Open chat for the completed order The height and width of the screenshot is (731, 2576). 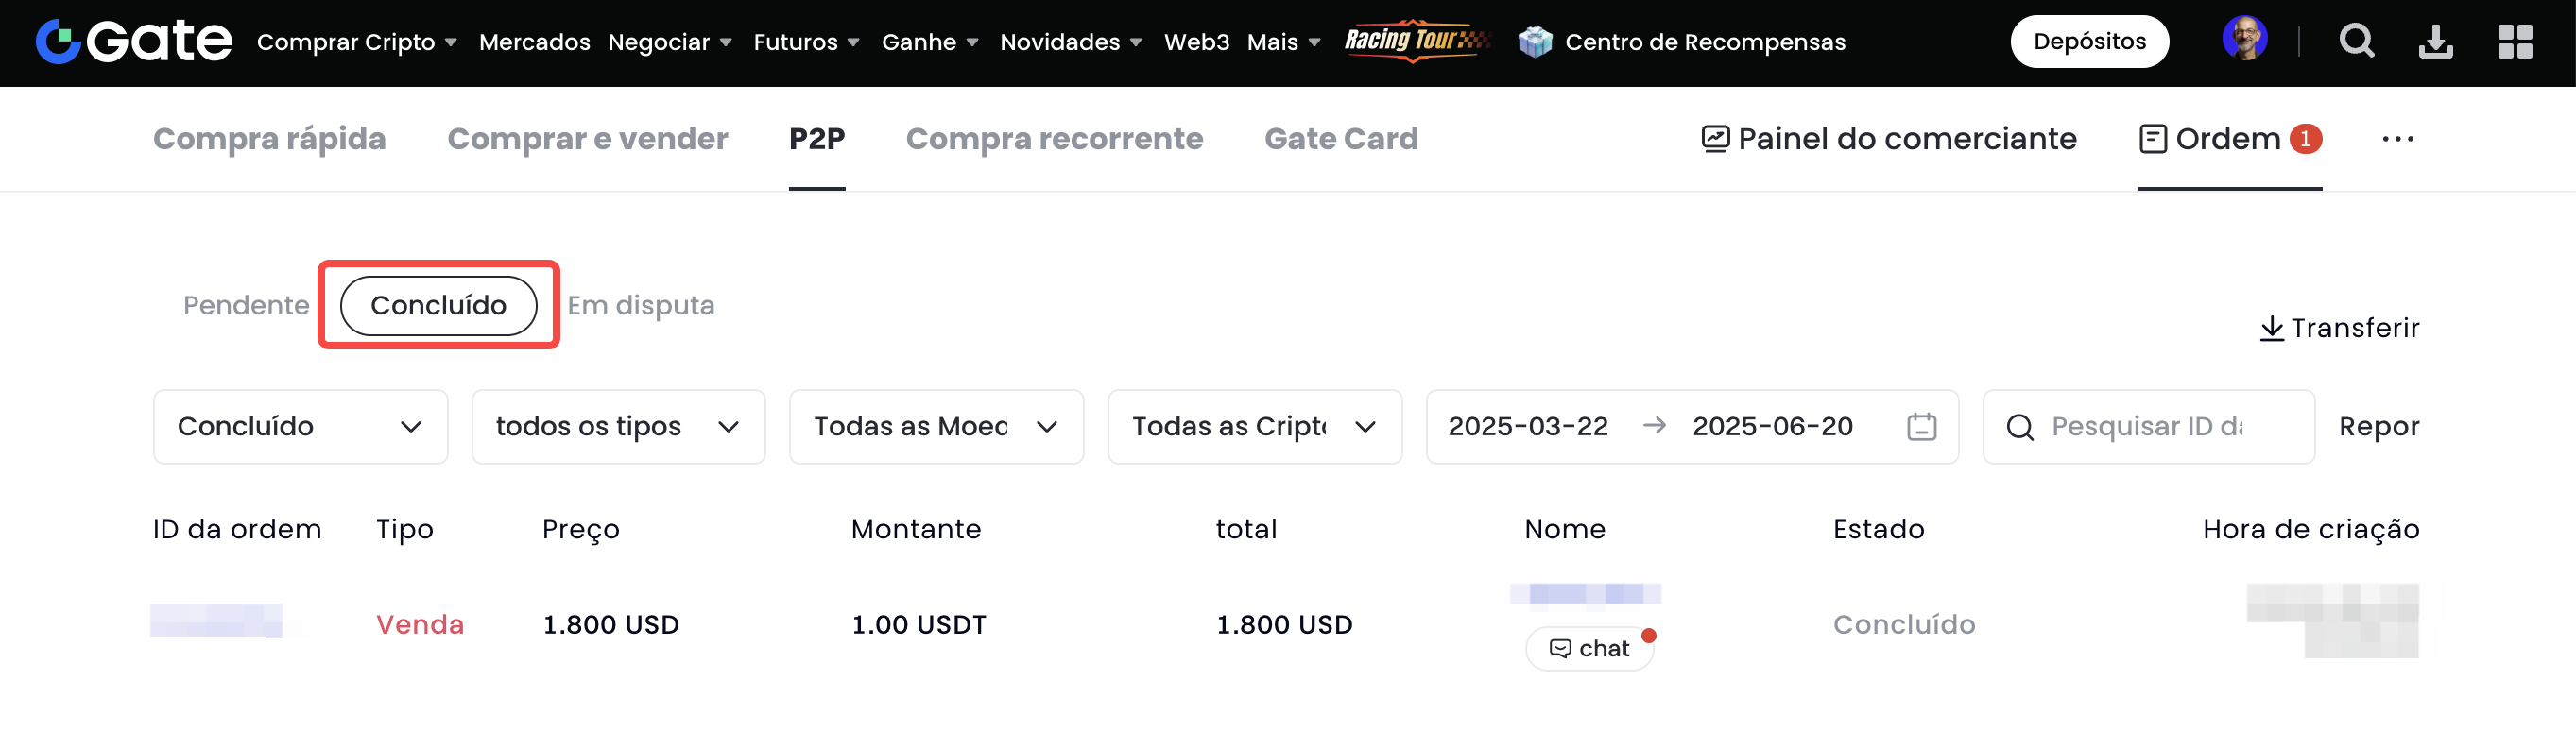(1589, 649)
